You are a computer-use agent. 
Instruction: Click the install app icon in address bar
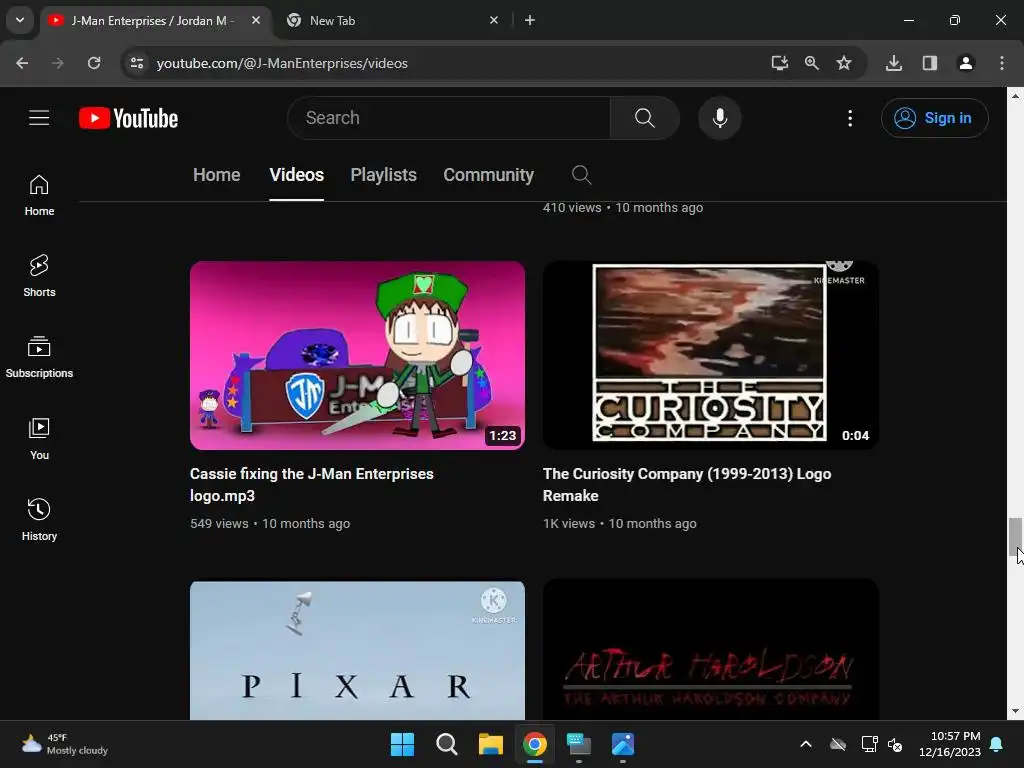(780, 63)
